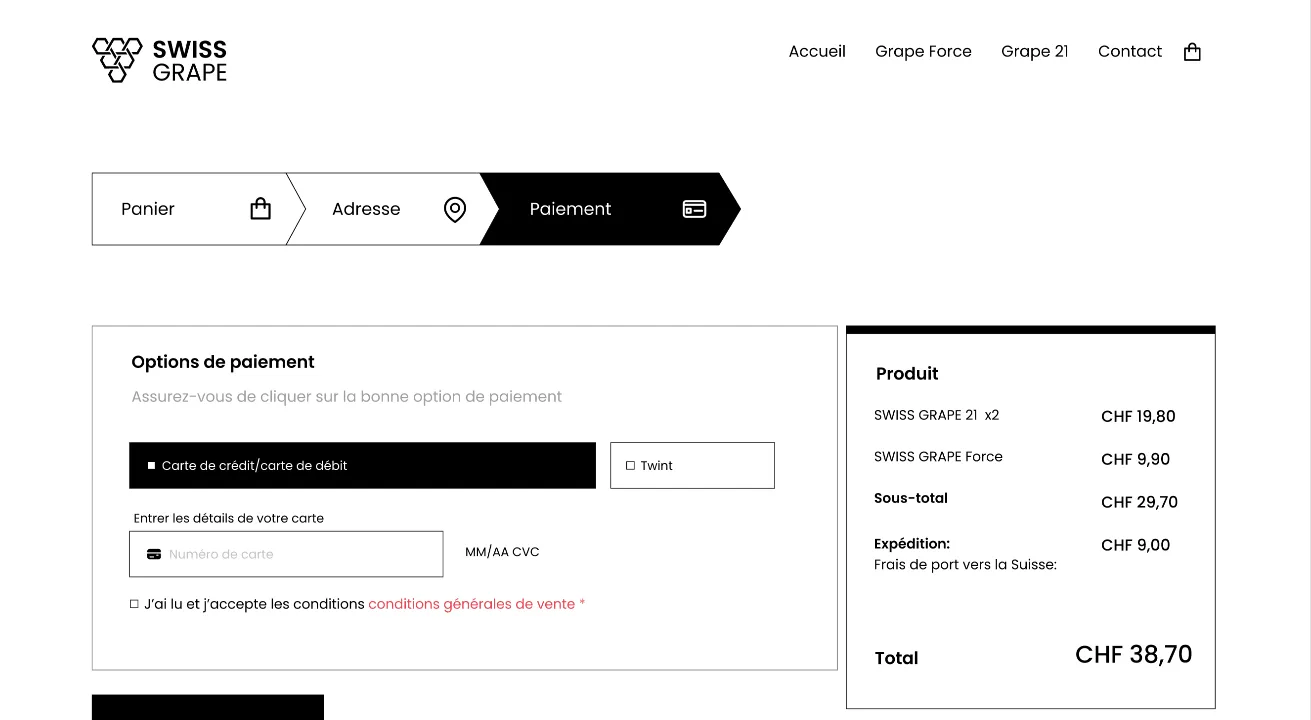Click the Swiss Grape hexagon logo
Viewport: 1311px width, 720px height.
(118, 59)
